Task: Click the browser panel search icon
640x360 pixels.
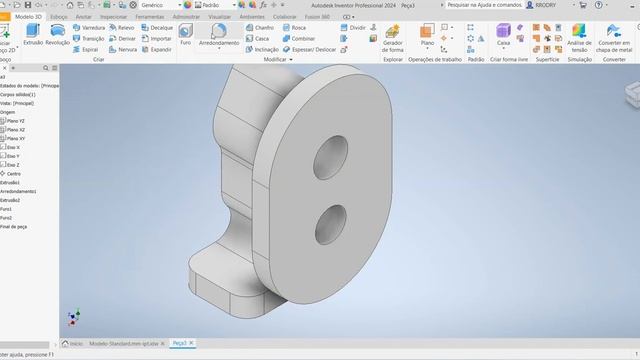Action: (46, 68)
